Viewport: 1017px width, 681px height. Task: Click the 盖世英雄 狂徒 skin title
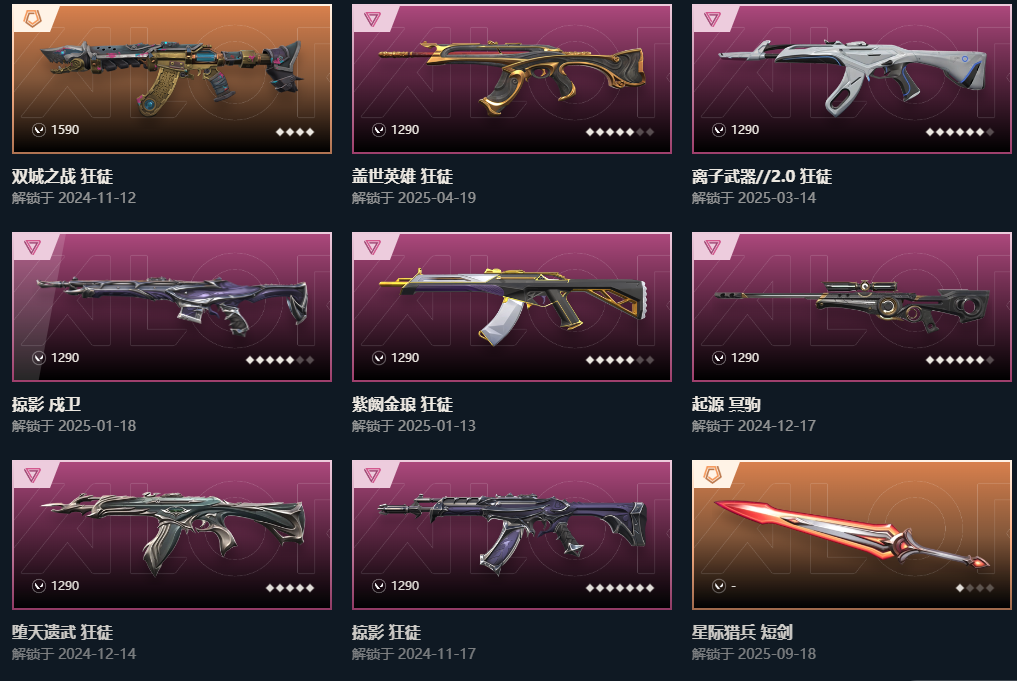(402, 176)
